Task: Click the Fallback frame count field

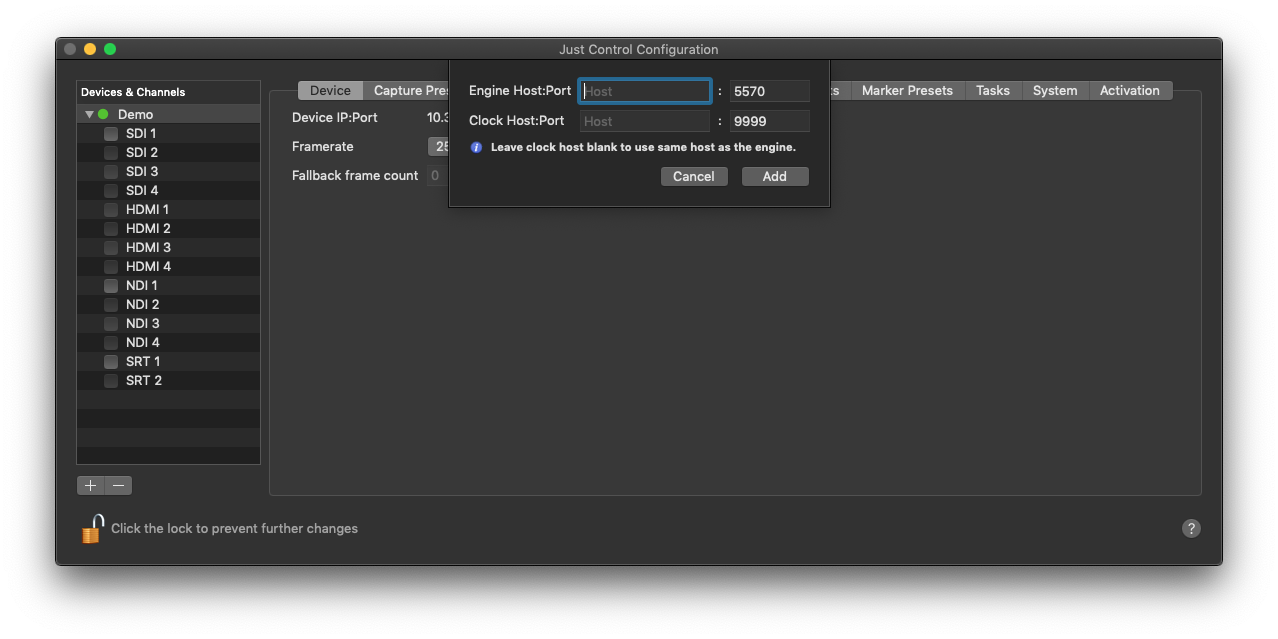Action: [x=438, y=175]
